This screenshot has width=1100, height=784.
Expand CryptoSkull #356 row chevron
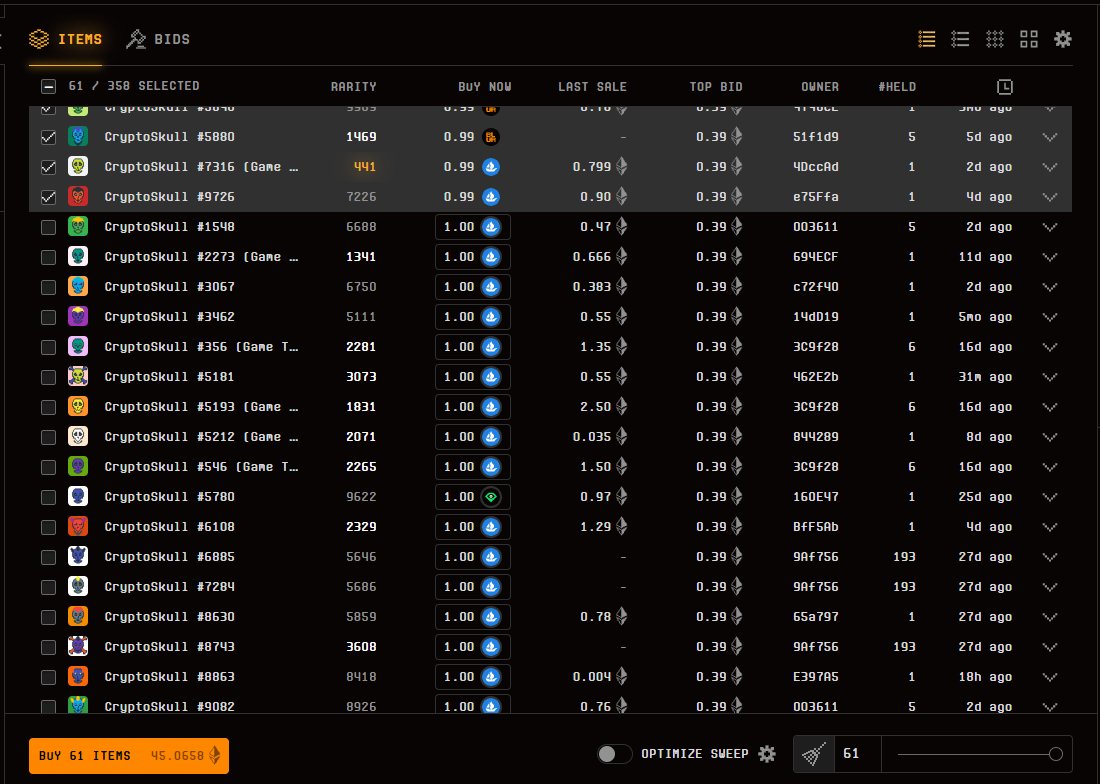(x=1049, y=347)
